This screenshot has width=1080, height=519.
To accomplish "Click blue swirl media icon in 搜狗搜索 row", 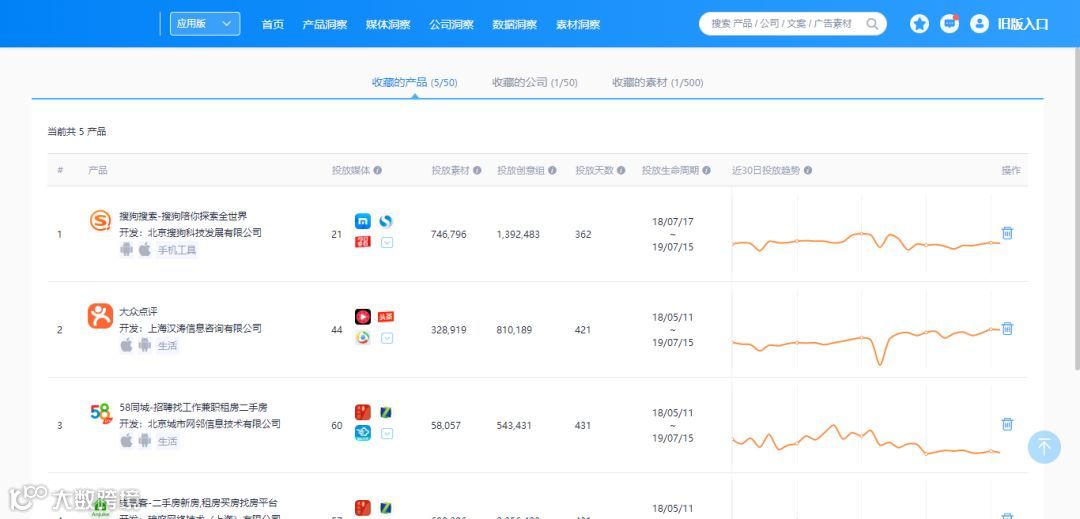I will [386, 221].
